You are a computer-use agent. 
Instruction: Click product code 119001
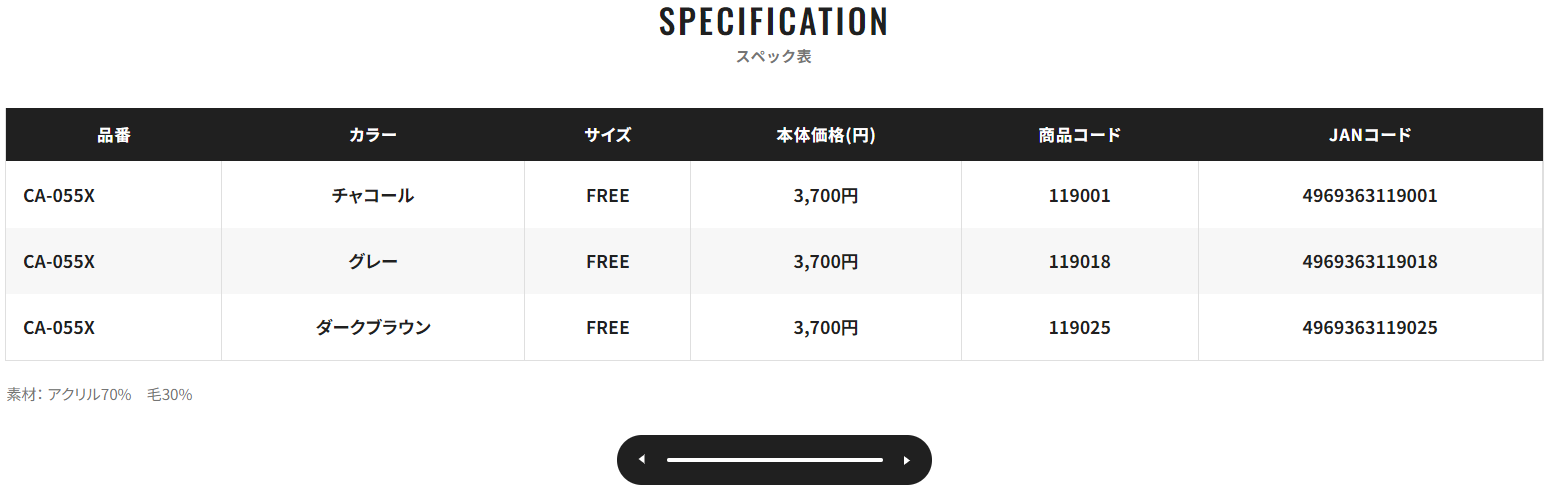[1080, 196]
